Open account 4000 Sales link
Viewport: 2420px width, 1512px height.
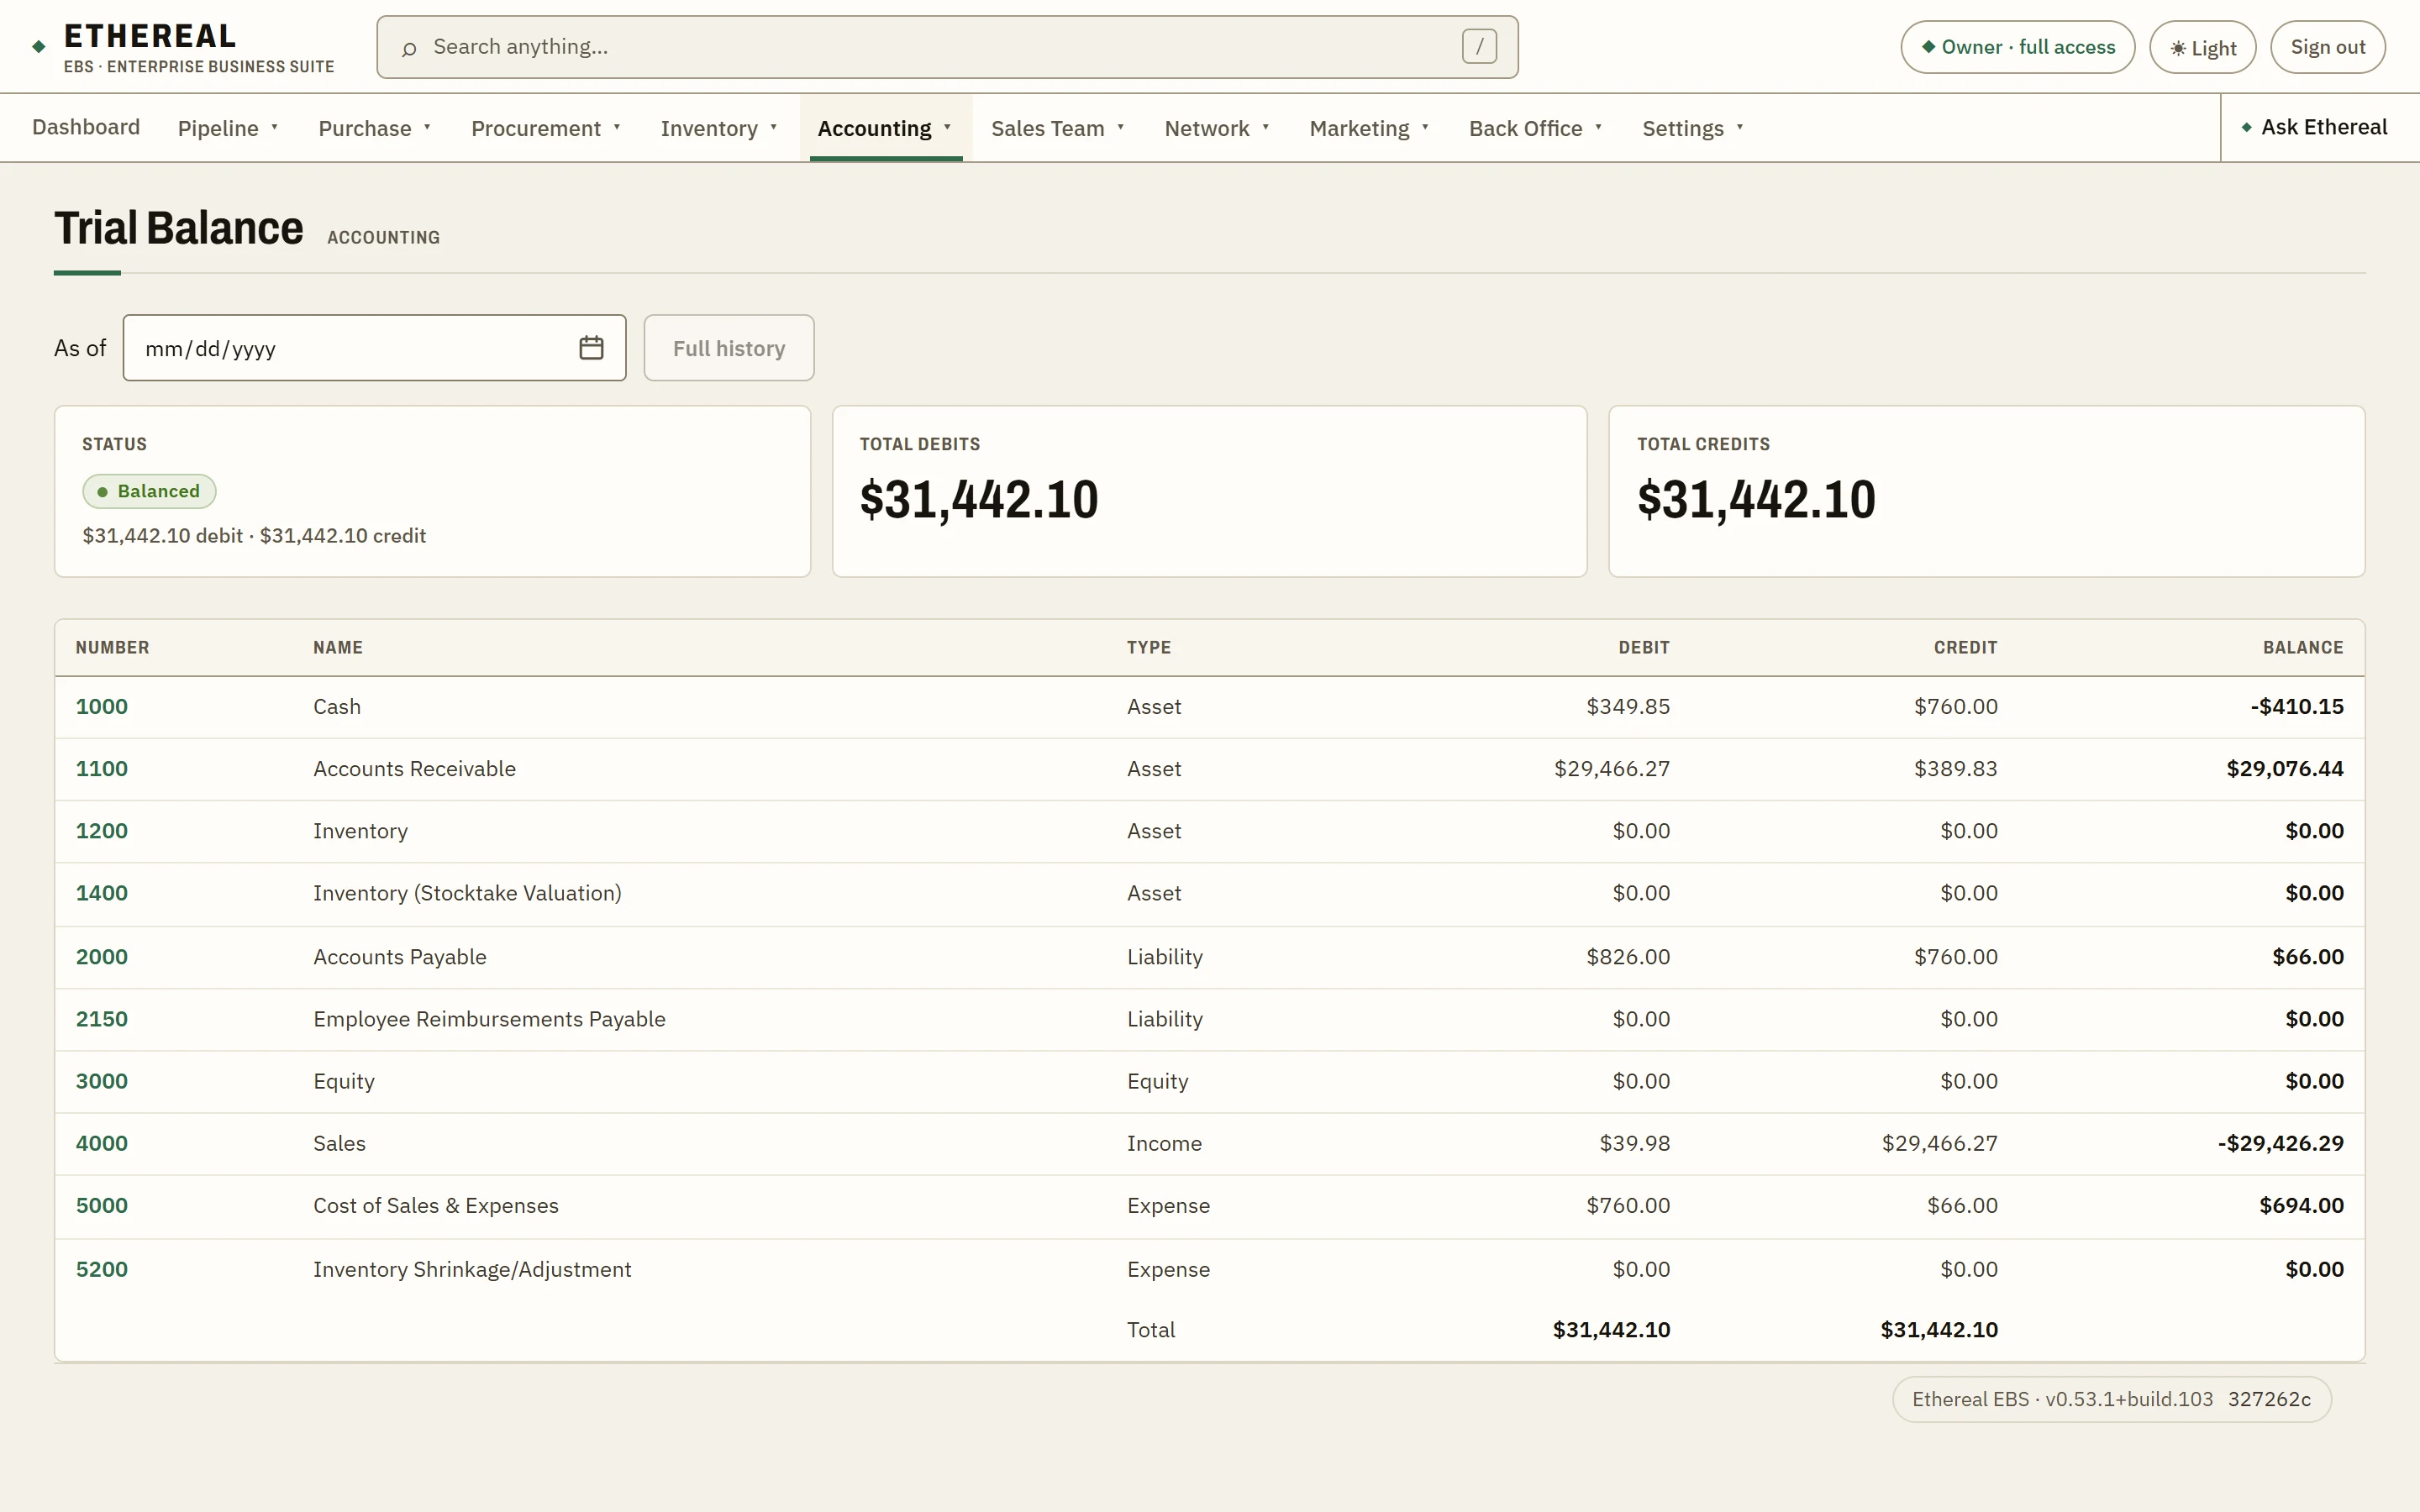[102, 1143]
